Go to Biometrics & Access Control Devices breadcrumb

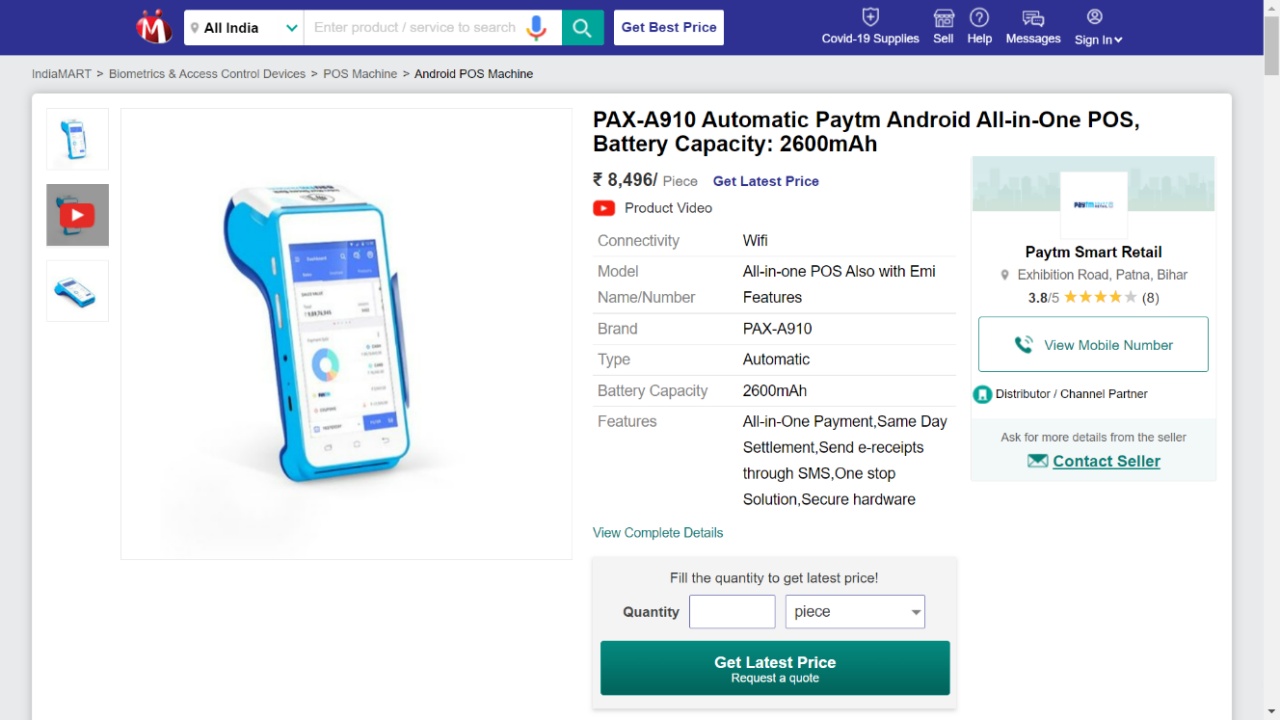pos(207,74)
